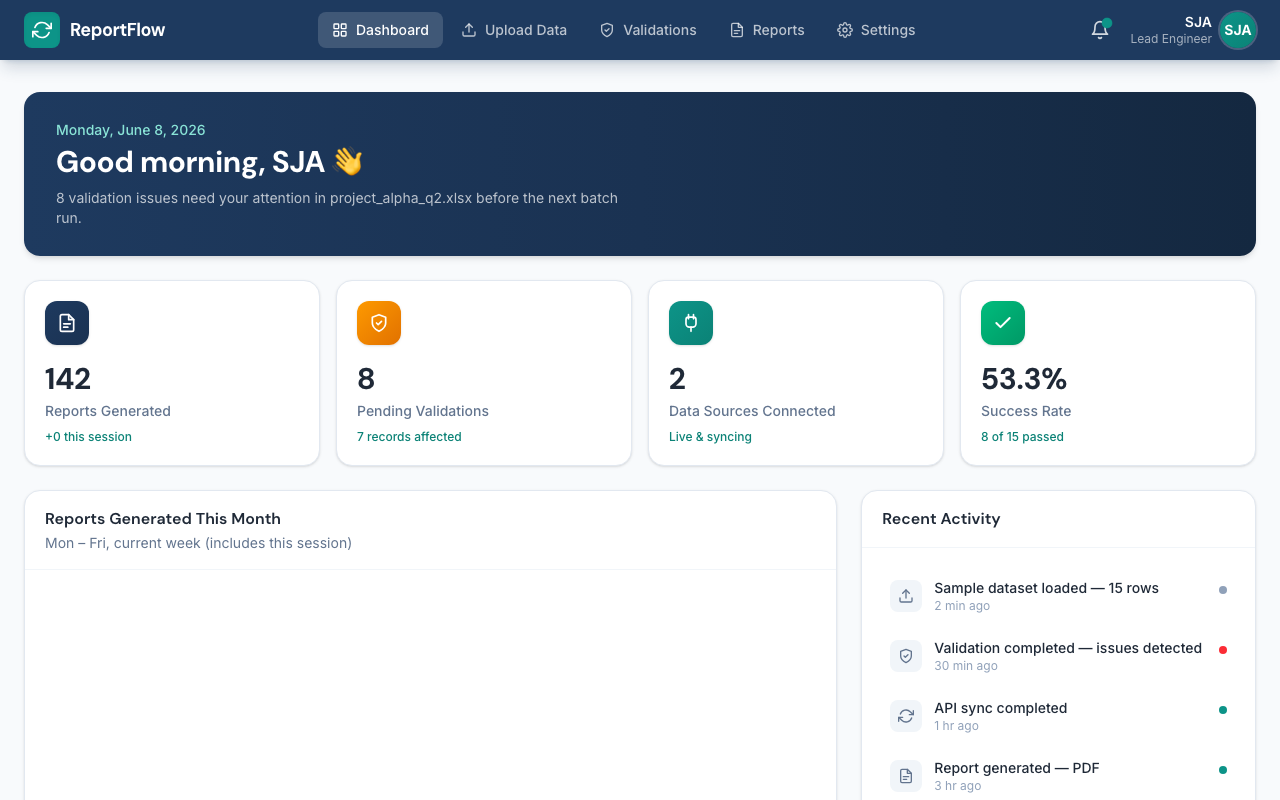Screen dimensions: 1280x800
Task: Select the API sync completed entry
Action: (x=1058, y=716)
